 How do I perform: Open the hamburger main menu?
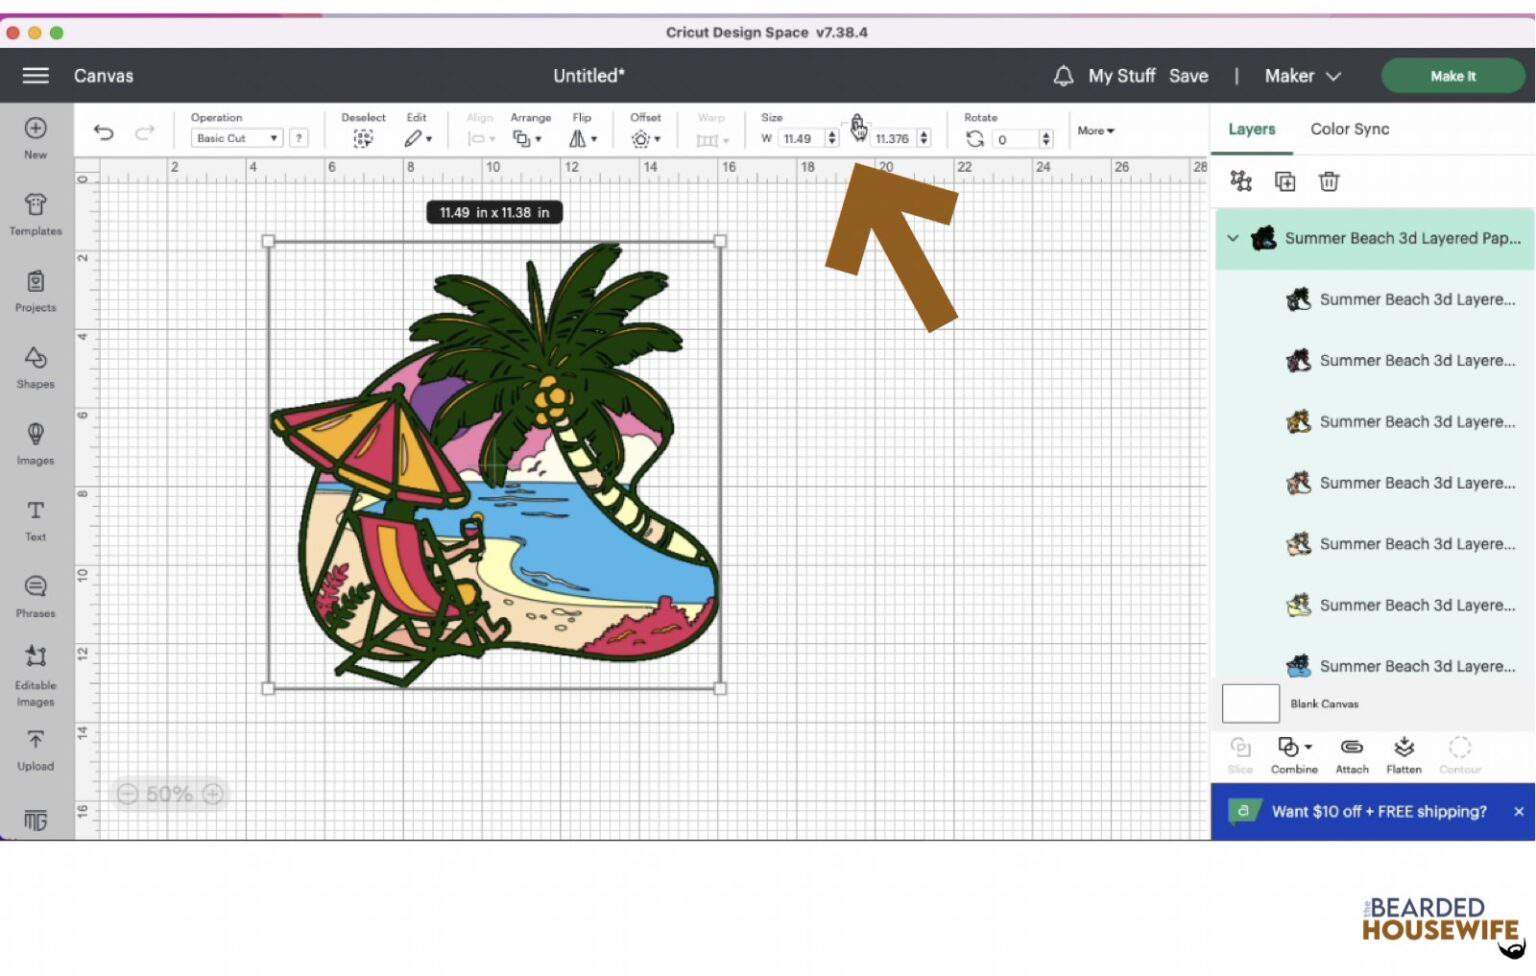(x=36, y=76)
